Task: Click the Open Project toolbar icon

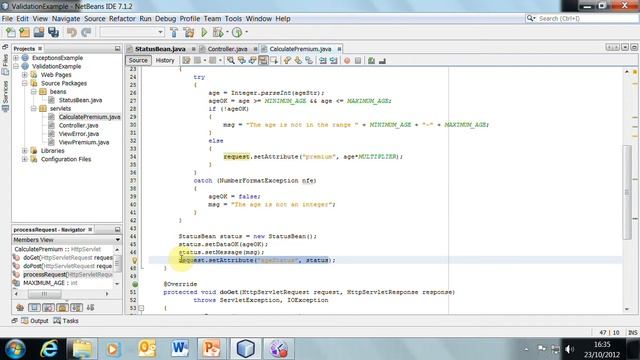Action: [39, 32]
